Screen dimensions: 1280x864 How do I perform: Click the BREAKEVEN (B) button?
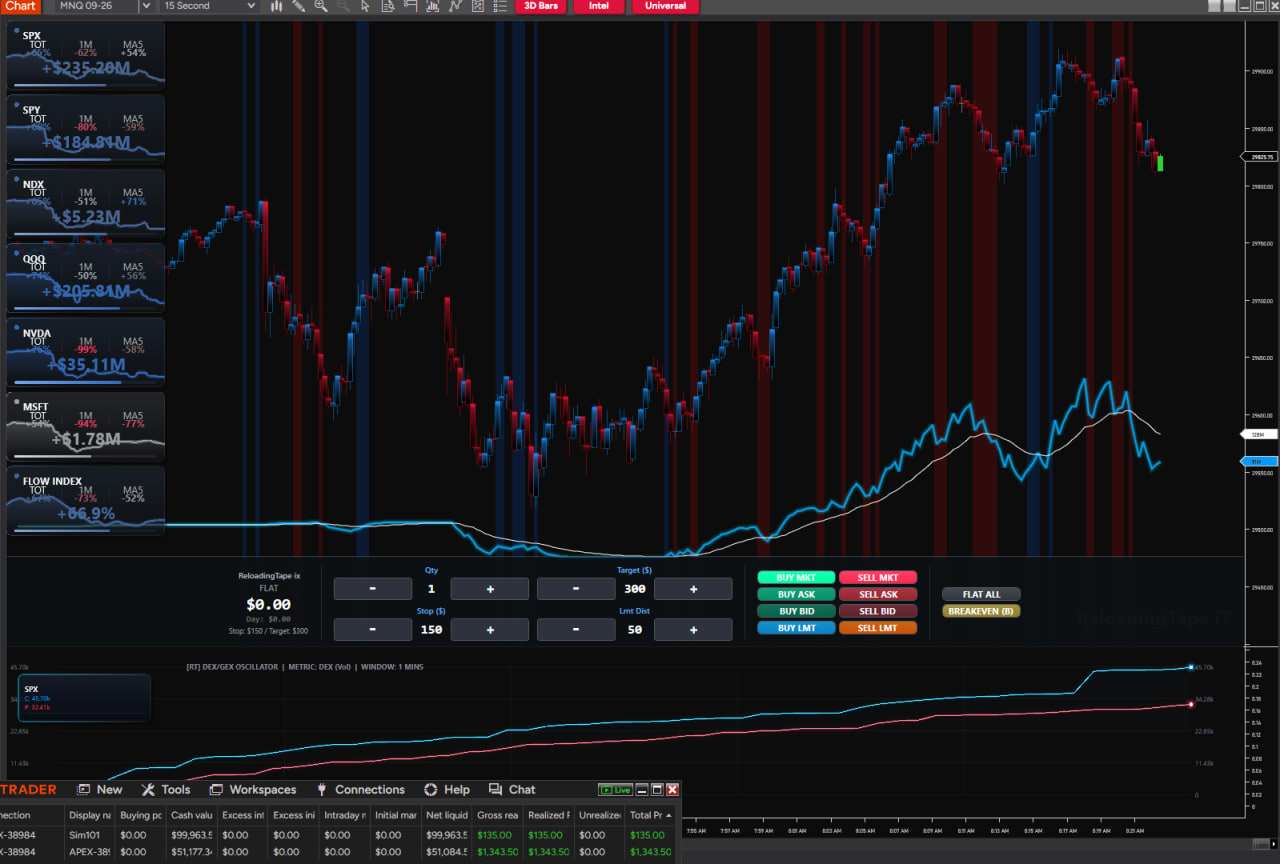[x=981, y=611]
